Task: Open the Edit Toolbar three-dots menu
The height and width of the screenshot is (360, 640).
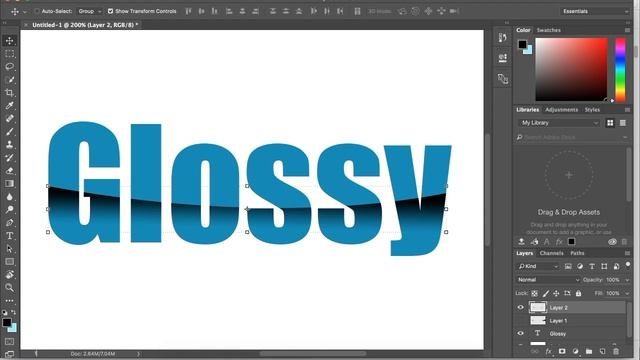Action: [x=9, y=301]
